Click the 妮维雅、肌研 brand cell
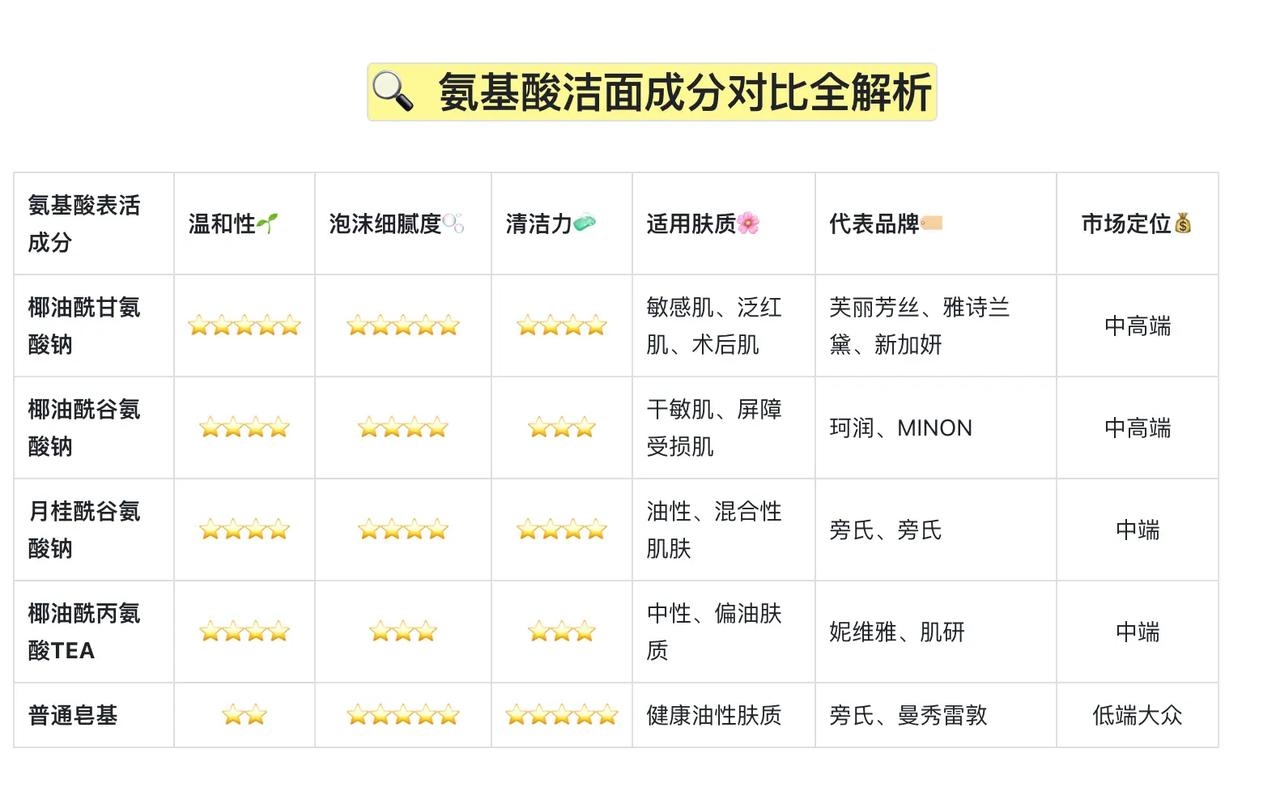This screenshot has width=1276, height=800. click(896, 632)
